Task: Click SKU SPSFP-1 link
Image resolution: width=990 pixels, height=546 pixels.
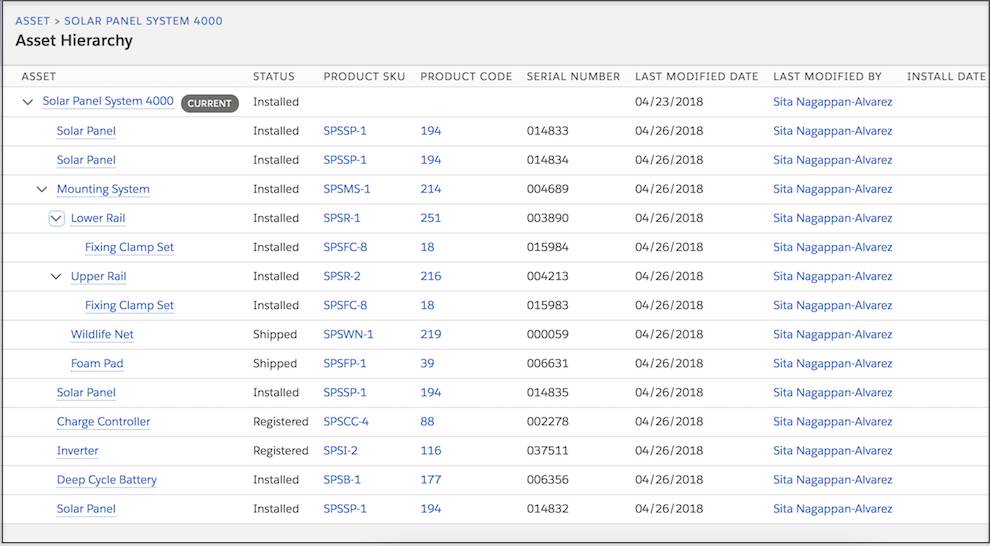Action: [x=345, y=363]
